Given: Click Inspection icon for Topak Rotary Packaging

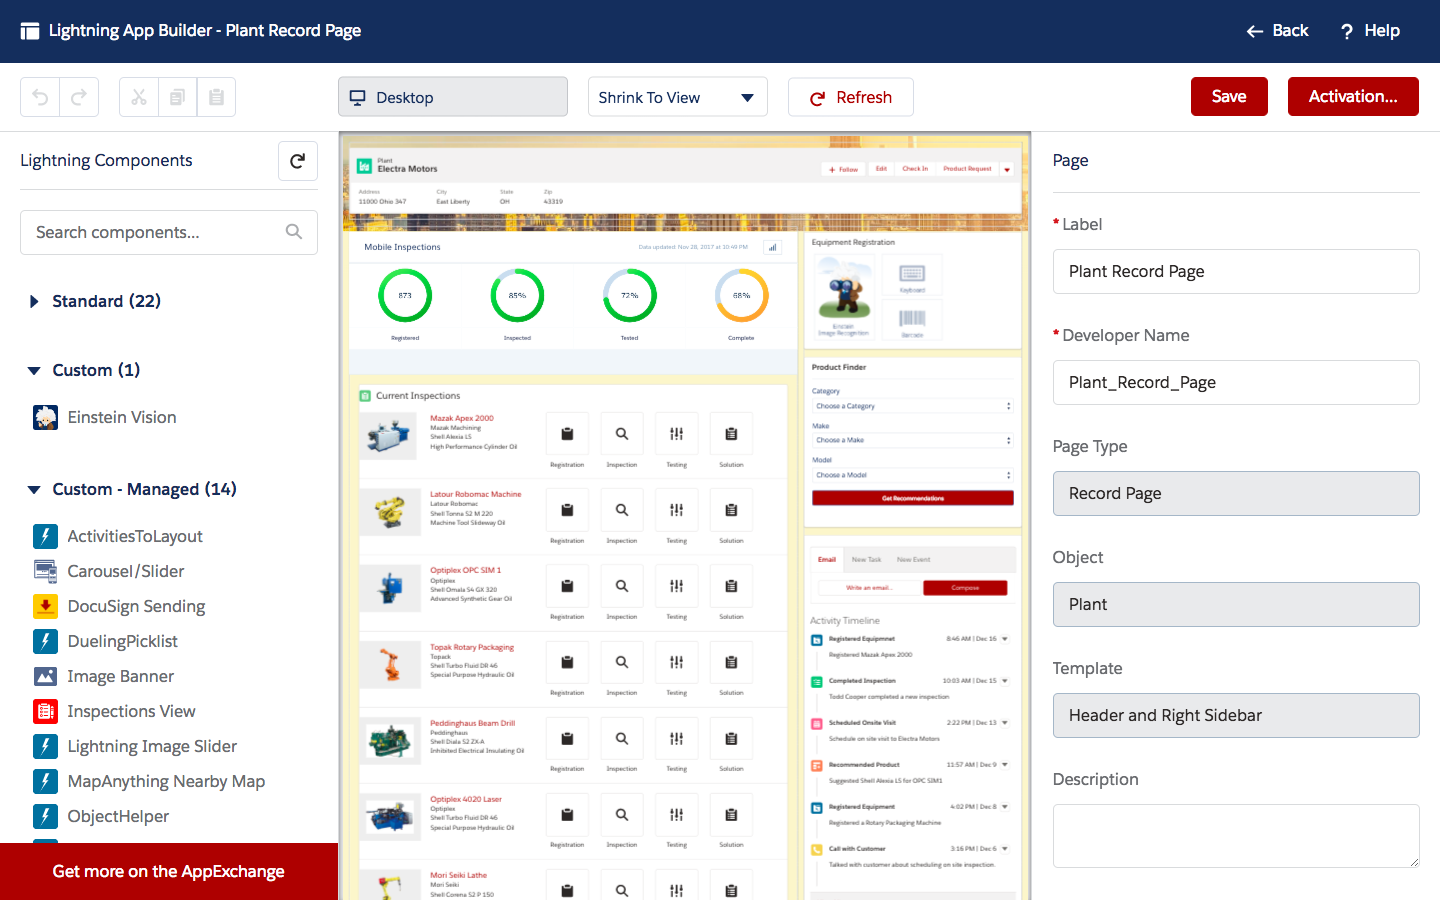Looking at the screenshot, I should (622, 662).
